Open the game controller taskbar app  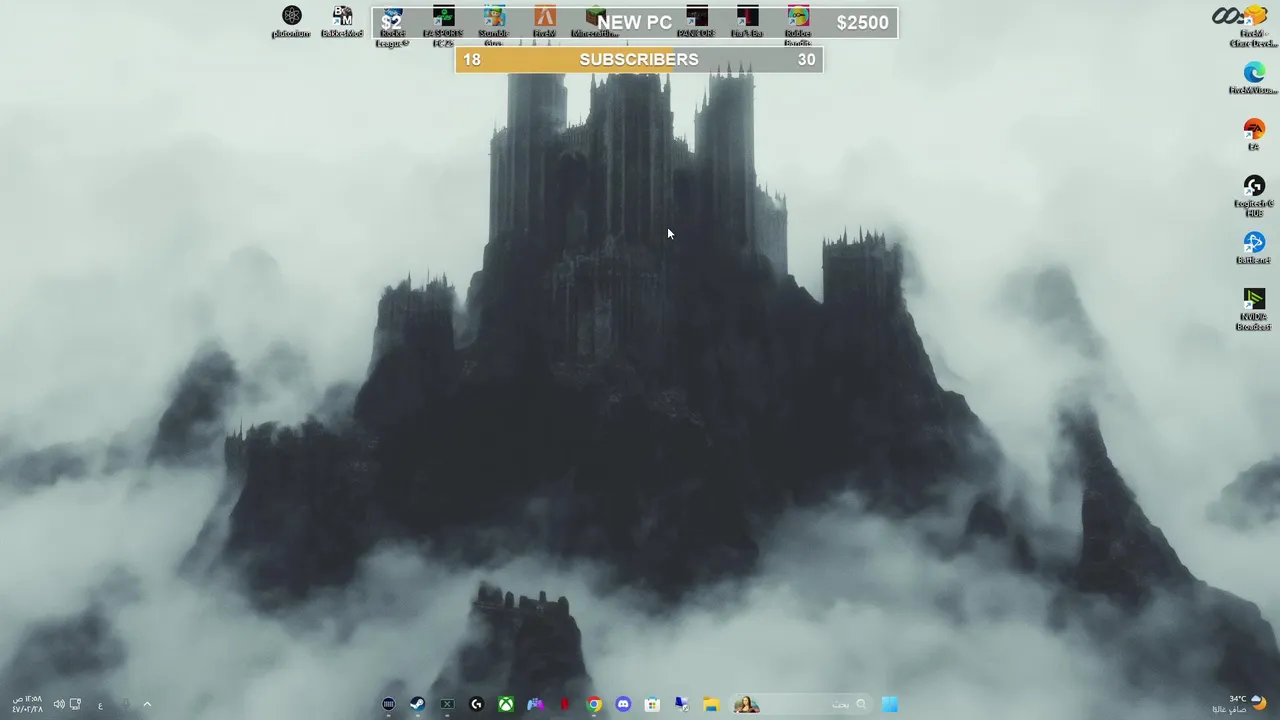(x=535, y=704)
